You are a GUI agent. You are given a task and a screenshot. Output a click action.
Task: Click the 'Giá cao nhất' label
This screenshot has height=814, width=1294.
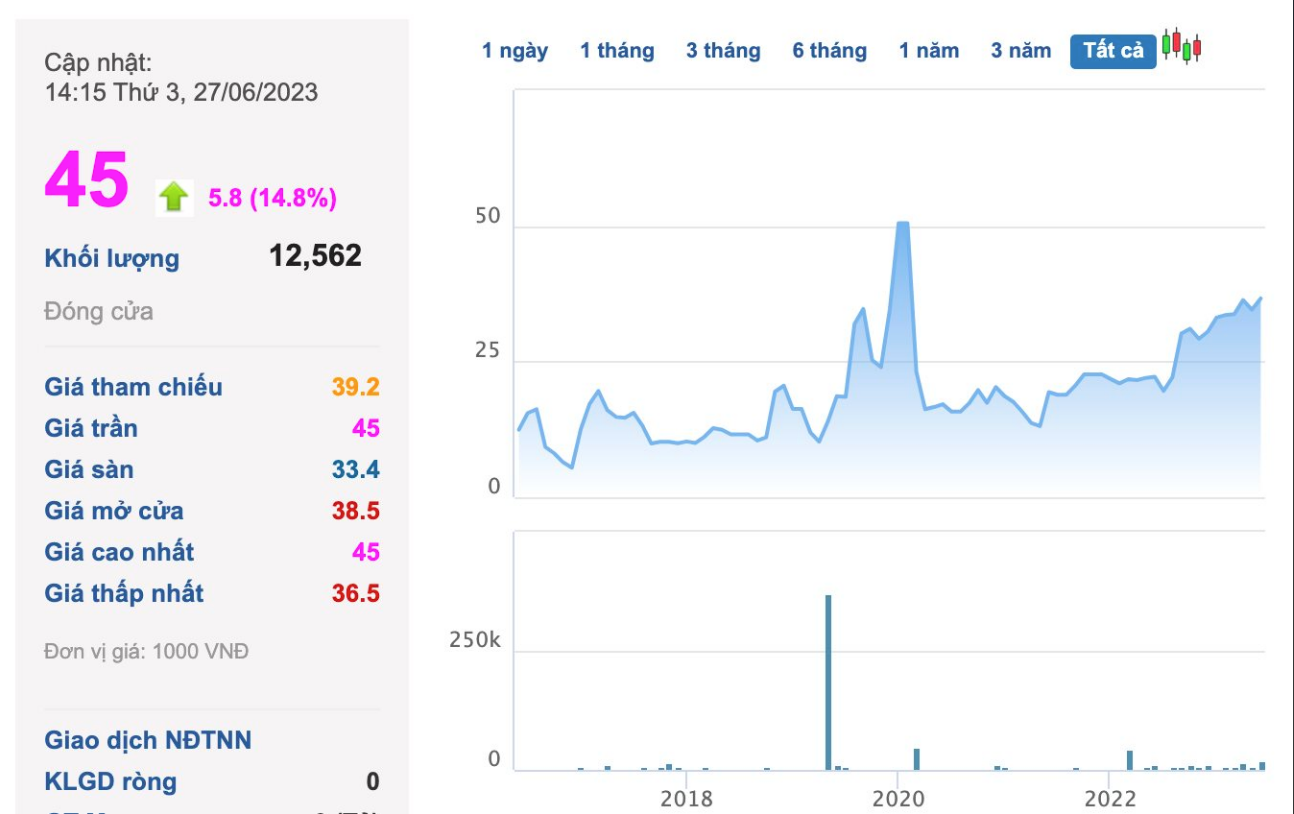[x=119, y=552]
